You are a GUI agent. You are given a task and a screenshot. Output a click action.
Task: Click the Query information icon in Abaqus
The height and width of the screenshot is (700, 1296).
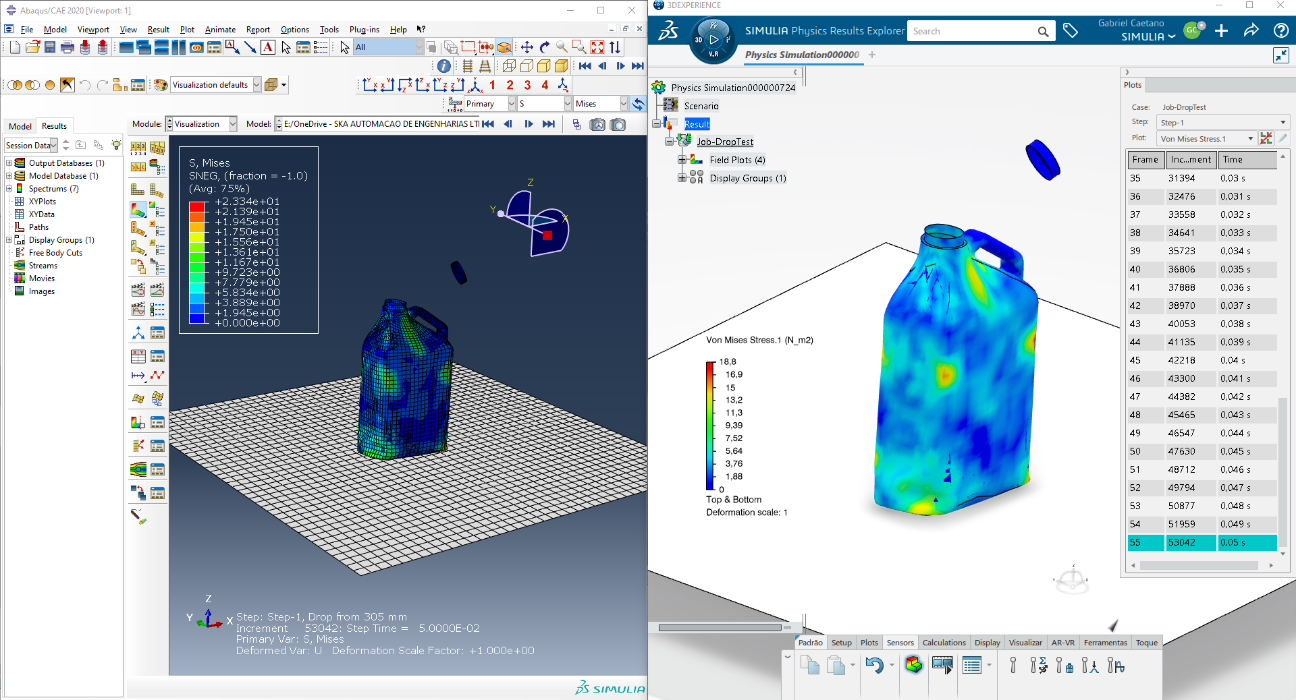click(x=443, y=66)
